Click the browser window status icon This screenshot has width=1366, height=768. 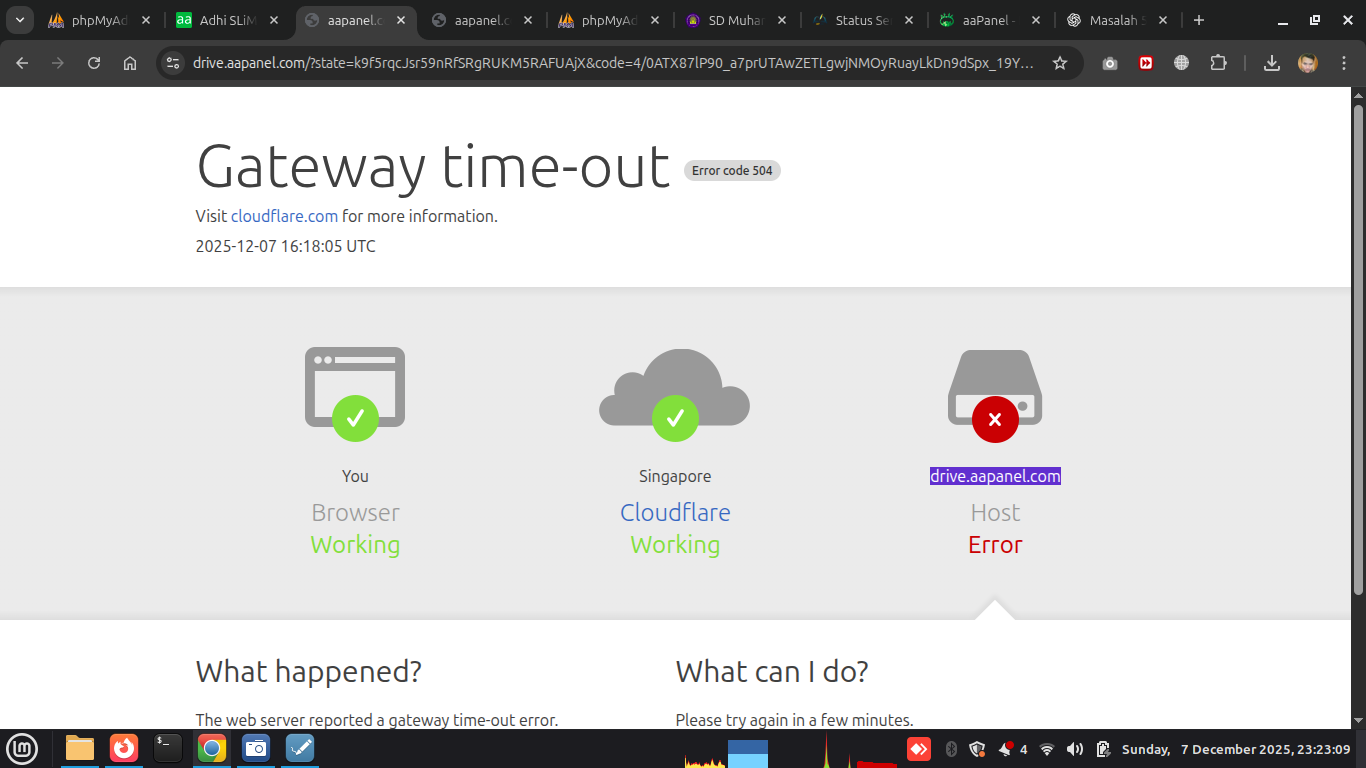pos(355,393)
